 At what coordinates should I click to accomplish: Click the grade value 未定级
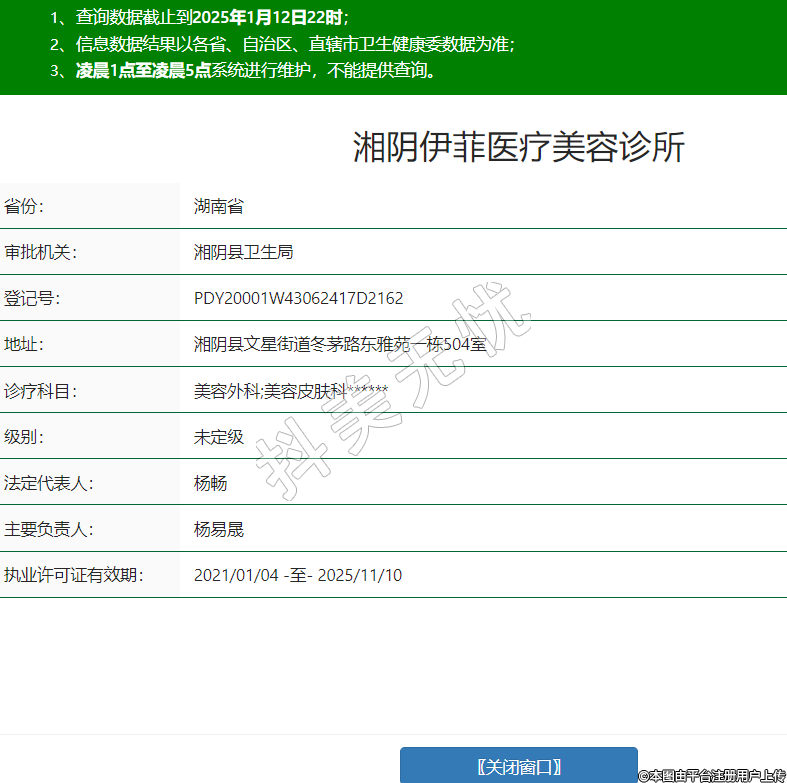219,437
